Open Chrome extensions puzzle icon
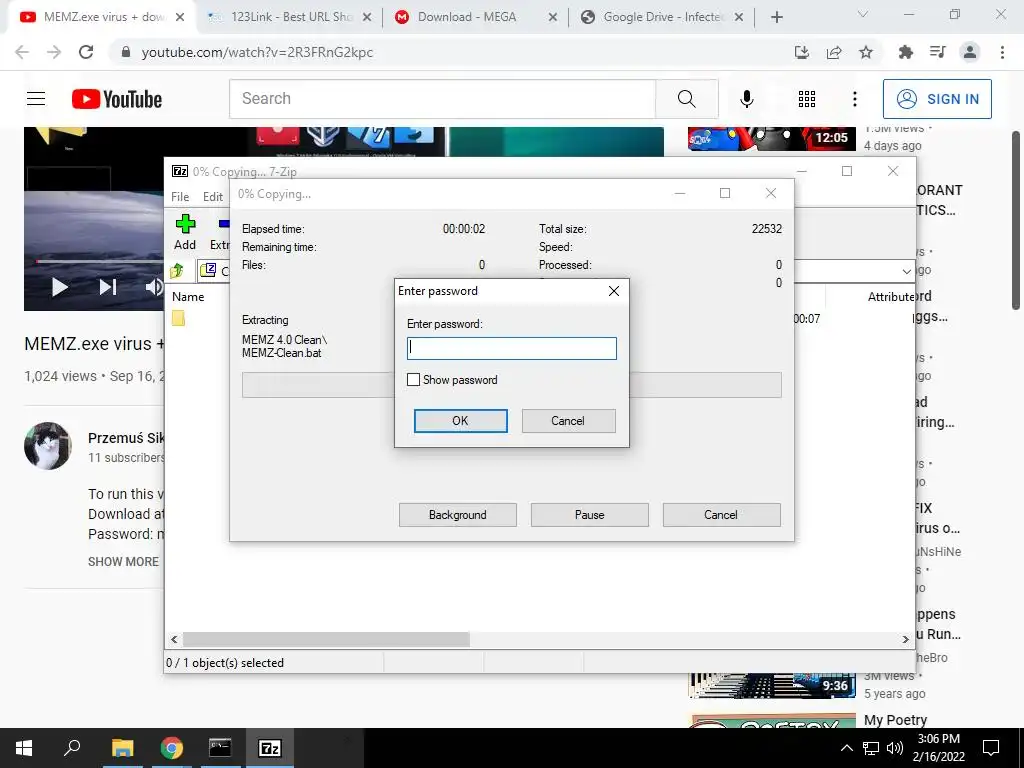This screenshot has width=1024, height=768. [905, 52]
